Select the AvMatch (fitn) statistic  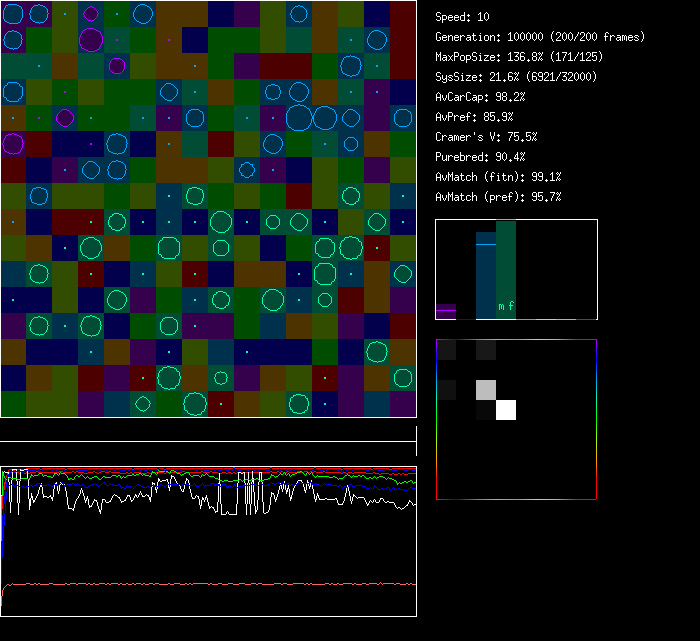click(x=498, y=177)
